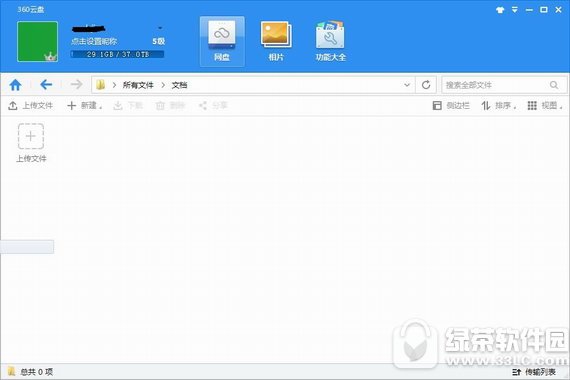Open the 排序 sort dropdown

(499, 105)
